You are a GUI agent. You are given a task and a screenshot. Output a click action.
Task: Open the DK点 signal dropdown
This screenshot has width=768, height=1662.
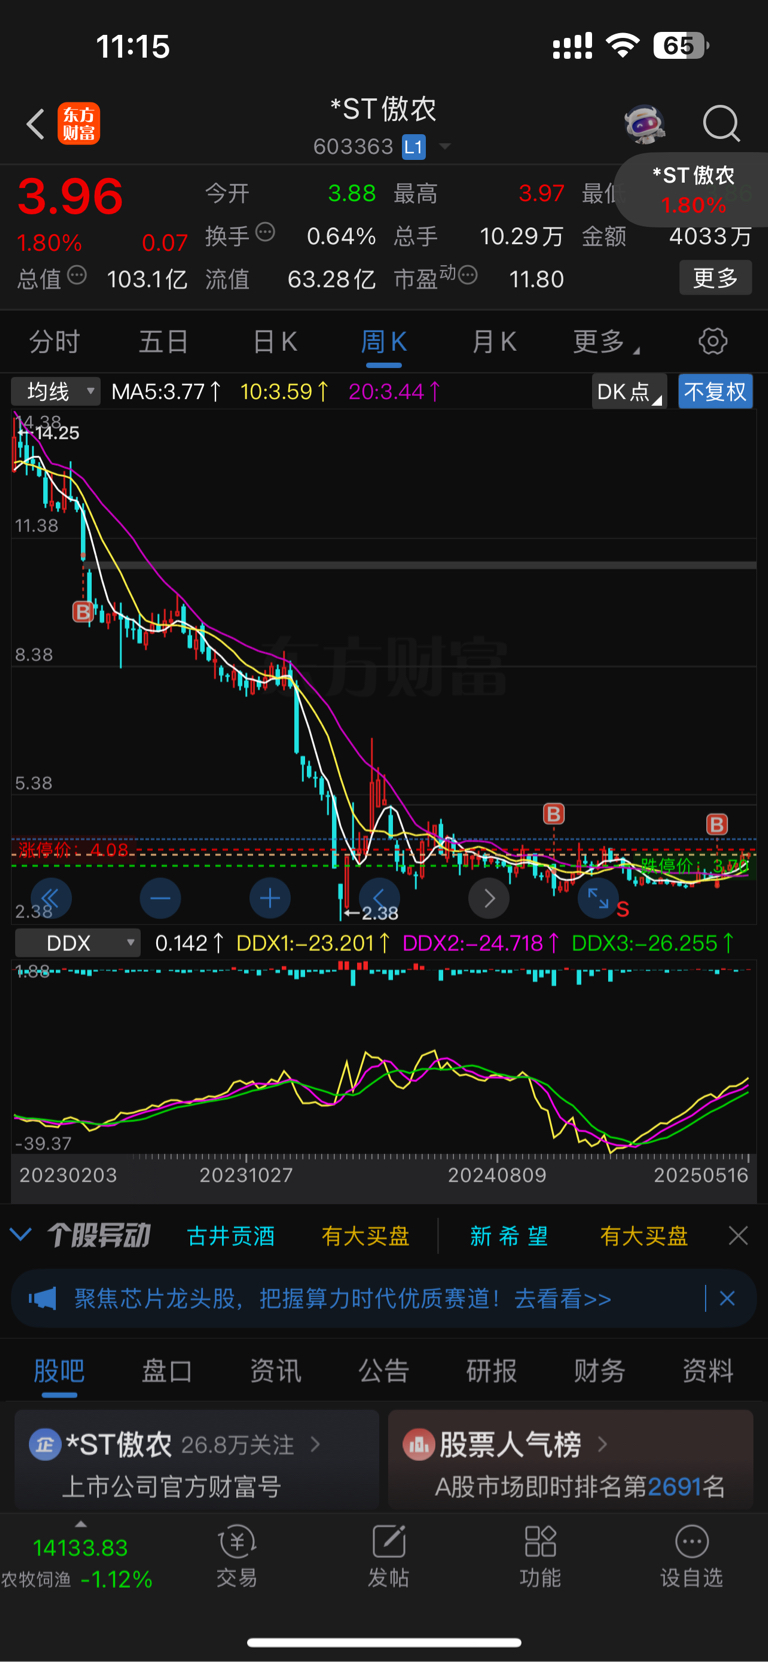(629, 392)
